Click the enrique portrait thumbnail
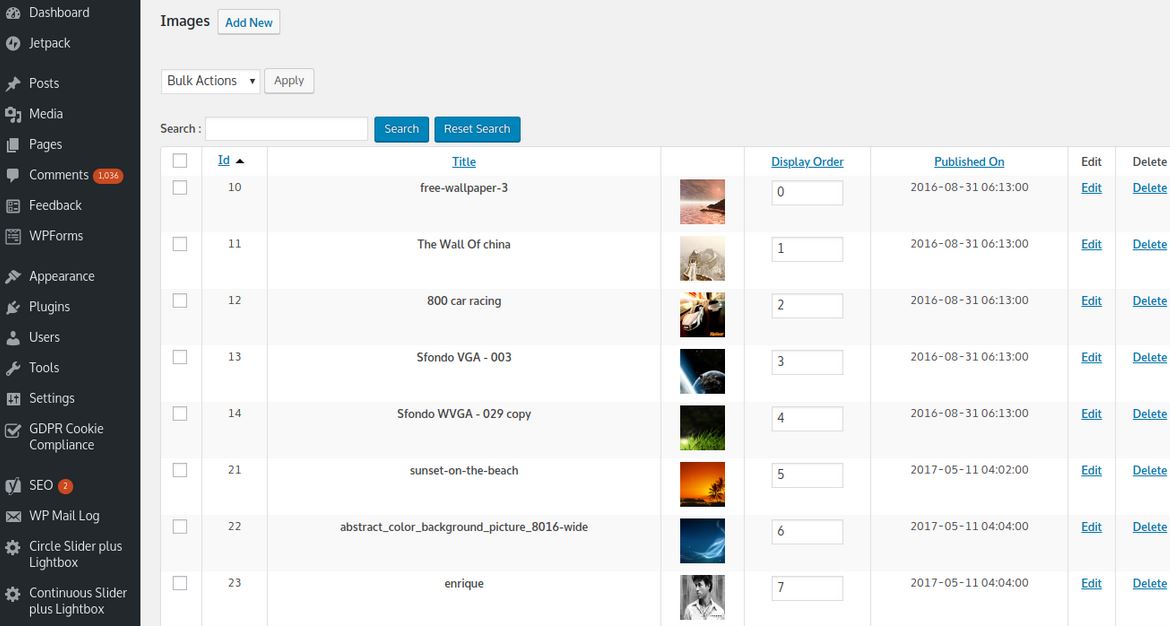1170x626 pixels. click(702, 597)
